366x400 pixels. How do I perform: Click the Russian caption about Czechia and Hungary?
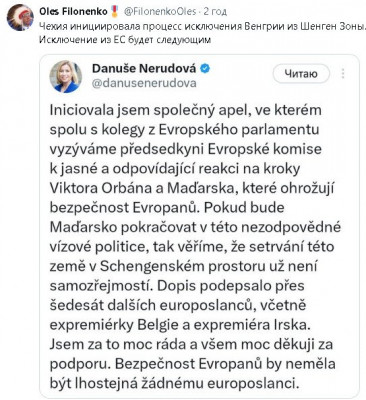(203, 33)
